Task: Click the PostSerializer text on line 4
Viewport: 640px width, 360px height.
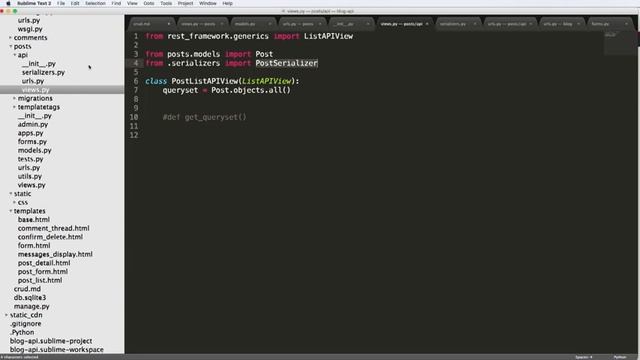Action: tap(286, 63)
